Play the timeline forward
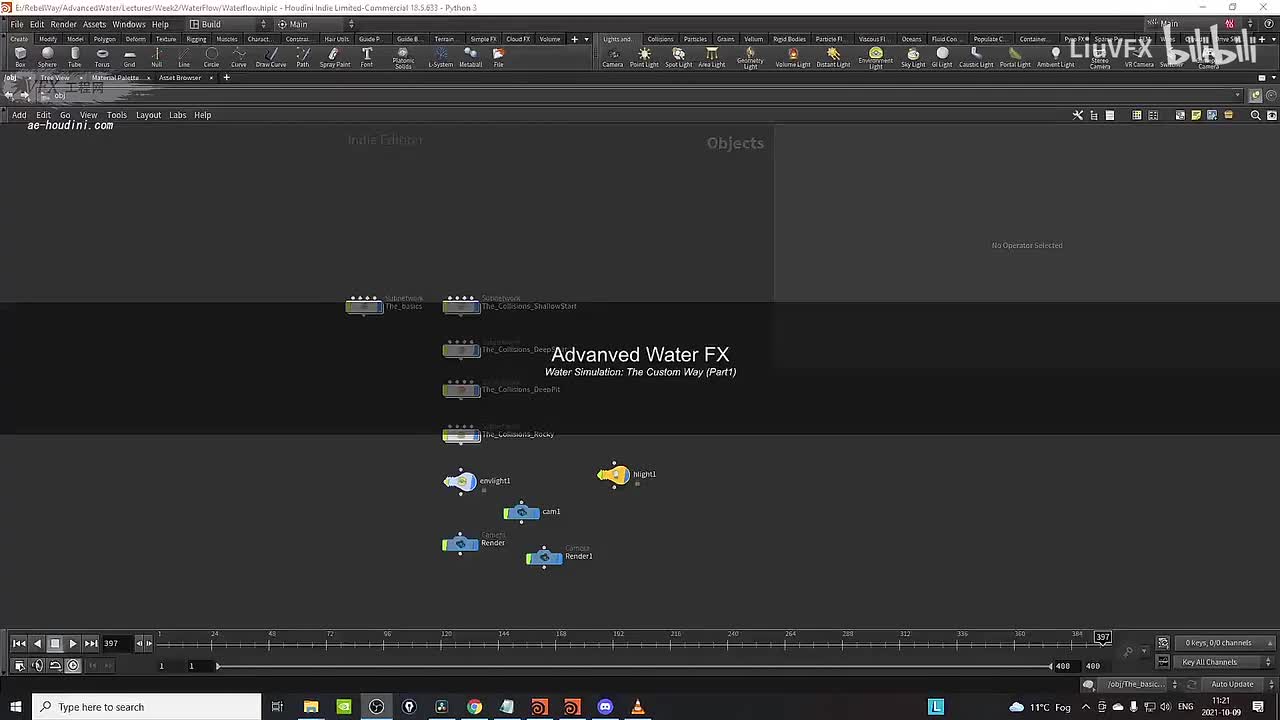 (x=73, y=643)
